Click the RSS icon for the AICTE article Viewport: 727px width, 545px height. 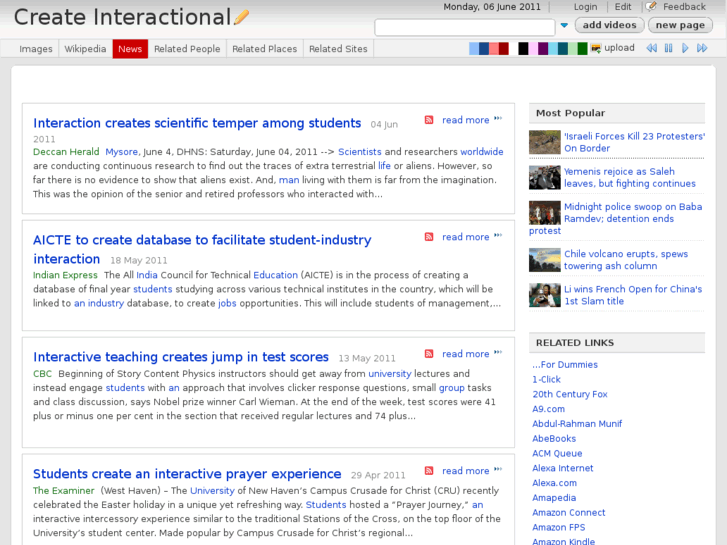click(x=429, y=237)
